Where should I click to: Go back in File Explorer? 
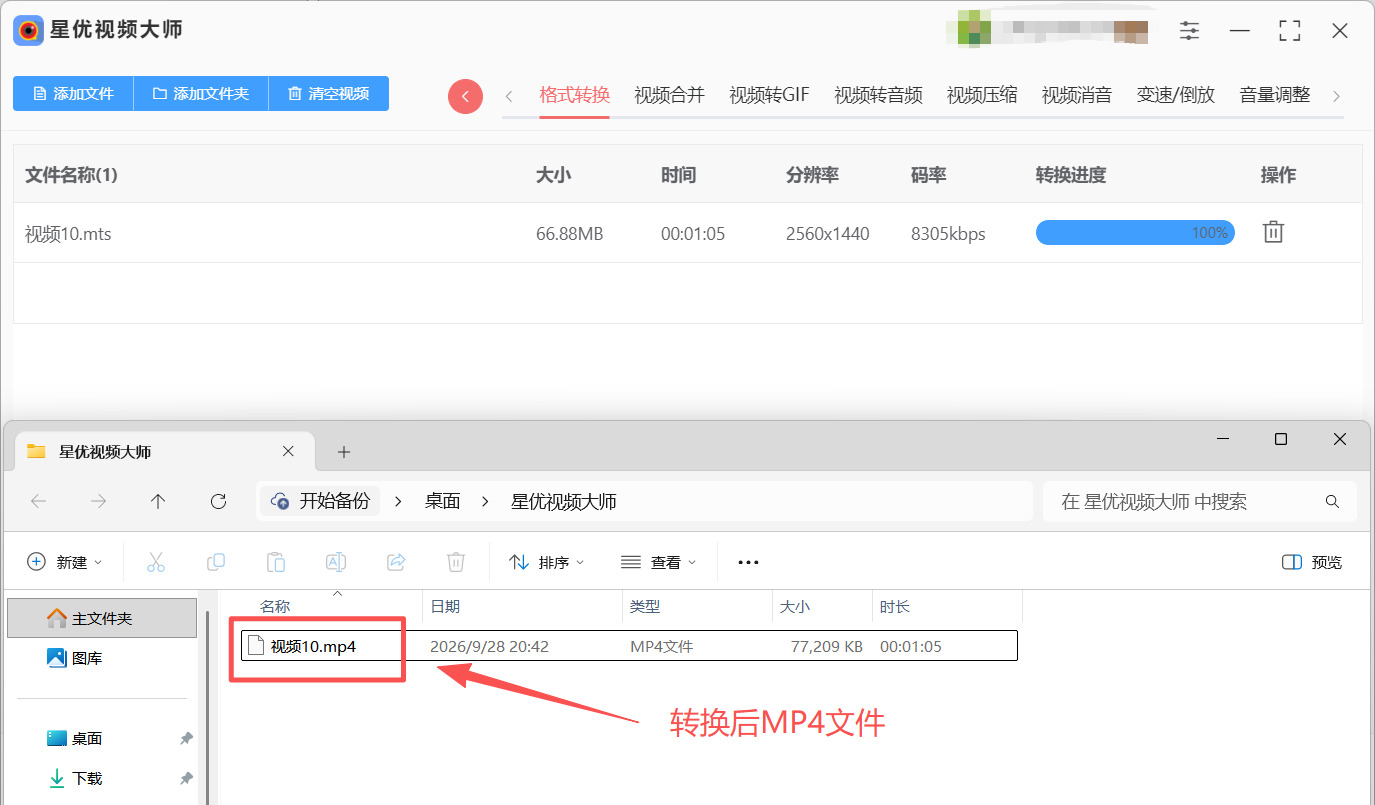point(39,502)
